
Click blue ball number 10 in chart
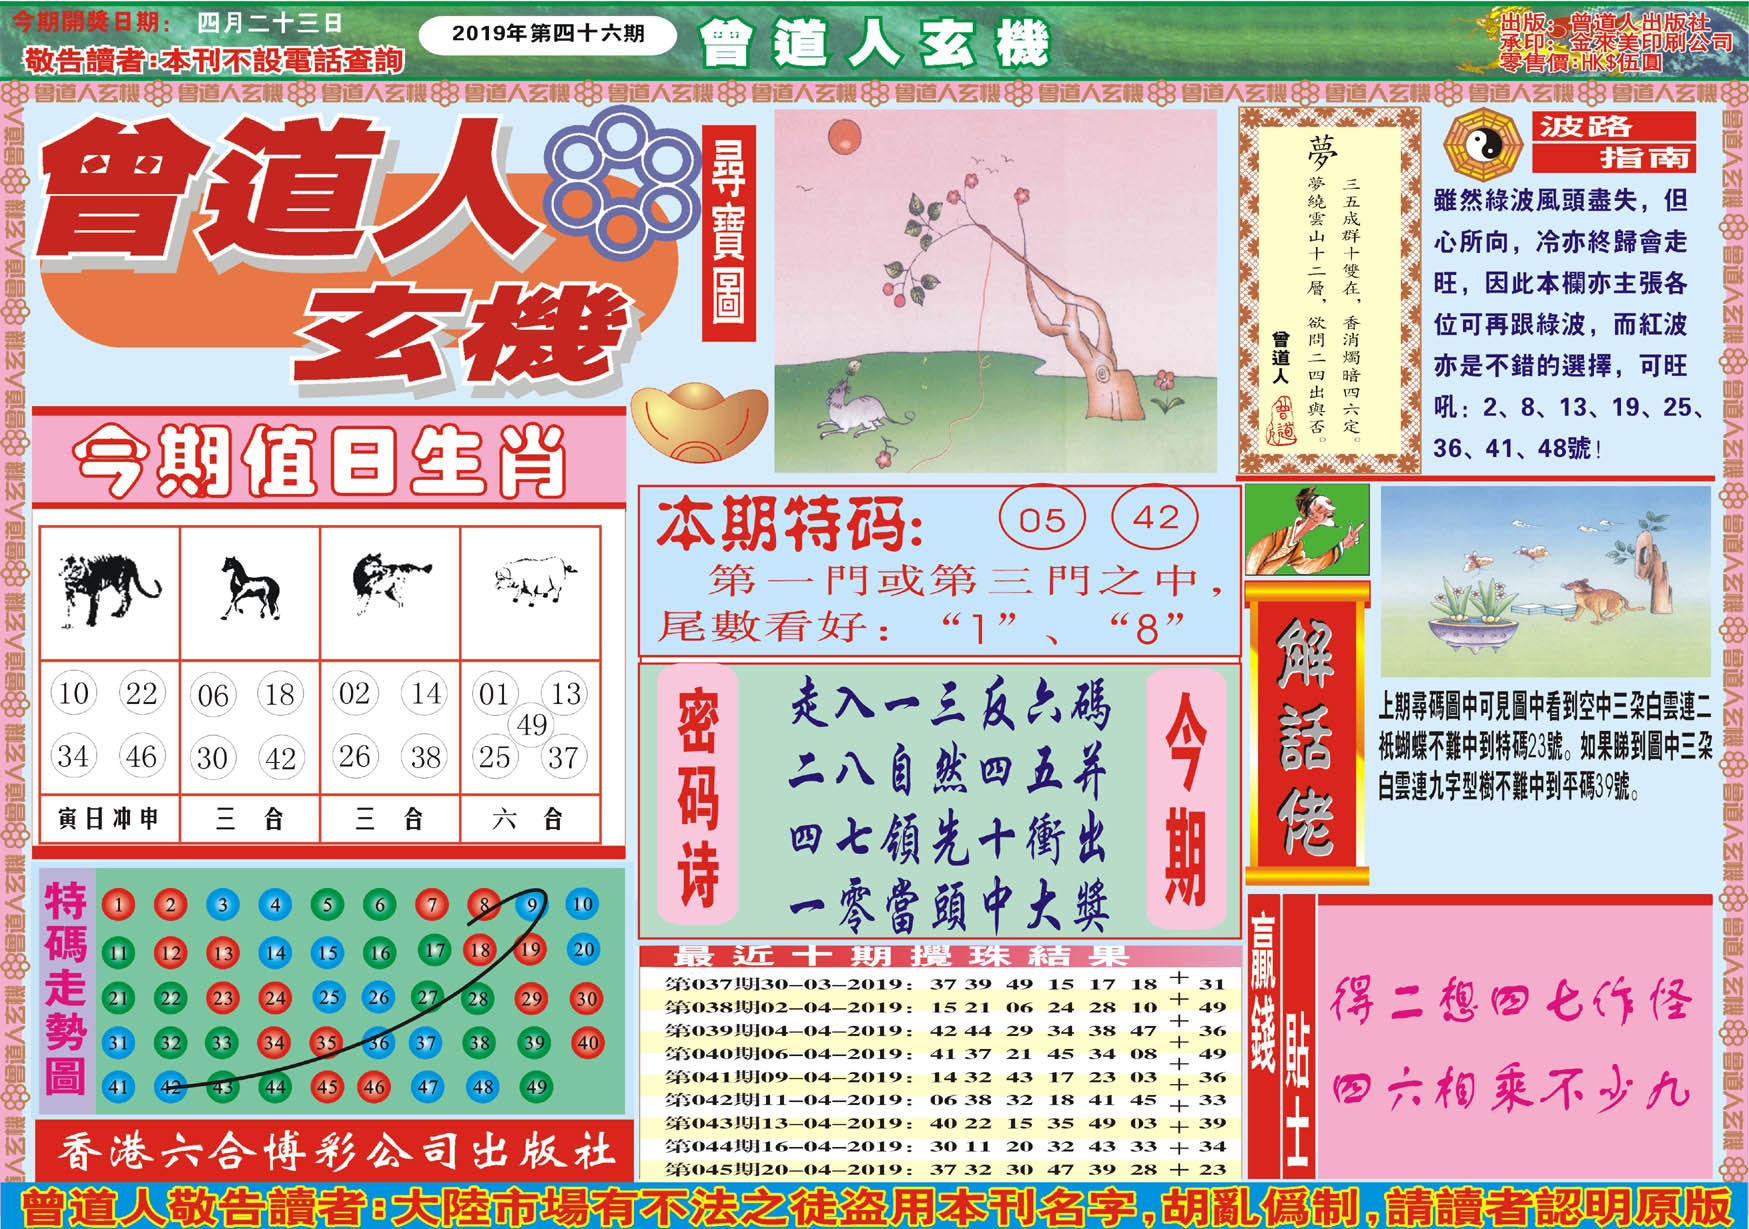tap(582, 904)
